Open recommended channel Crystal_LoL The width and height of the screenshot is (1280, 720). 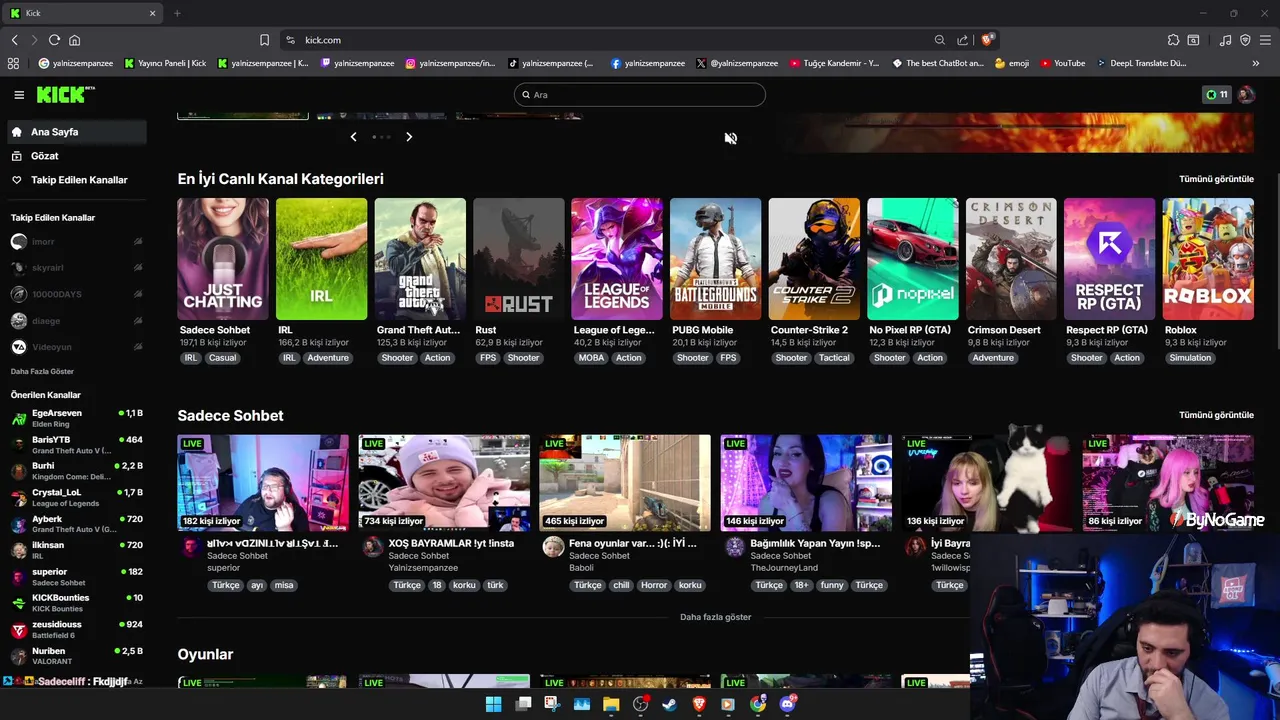coord(75,497)
